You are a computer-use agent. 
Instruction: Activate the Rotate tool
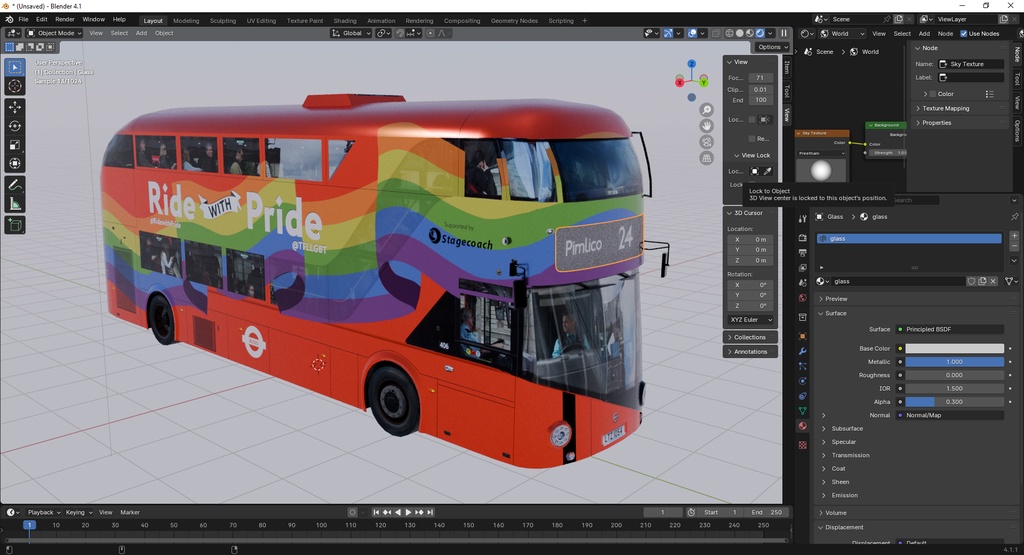[15, 125]
